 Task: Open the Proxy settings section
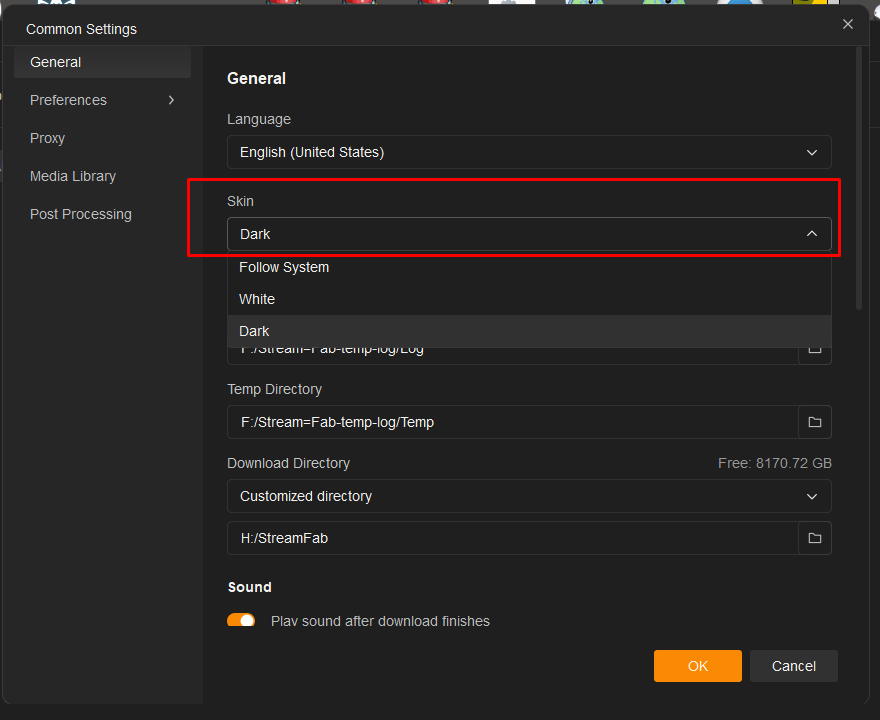pyautogui.click(x=48, y=138)
